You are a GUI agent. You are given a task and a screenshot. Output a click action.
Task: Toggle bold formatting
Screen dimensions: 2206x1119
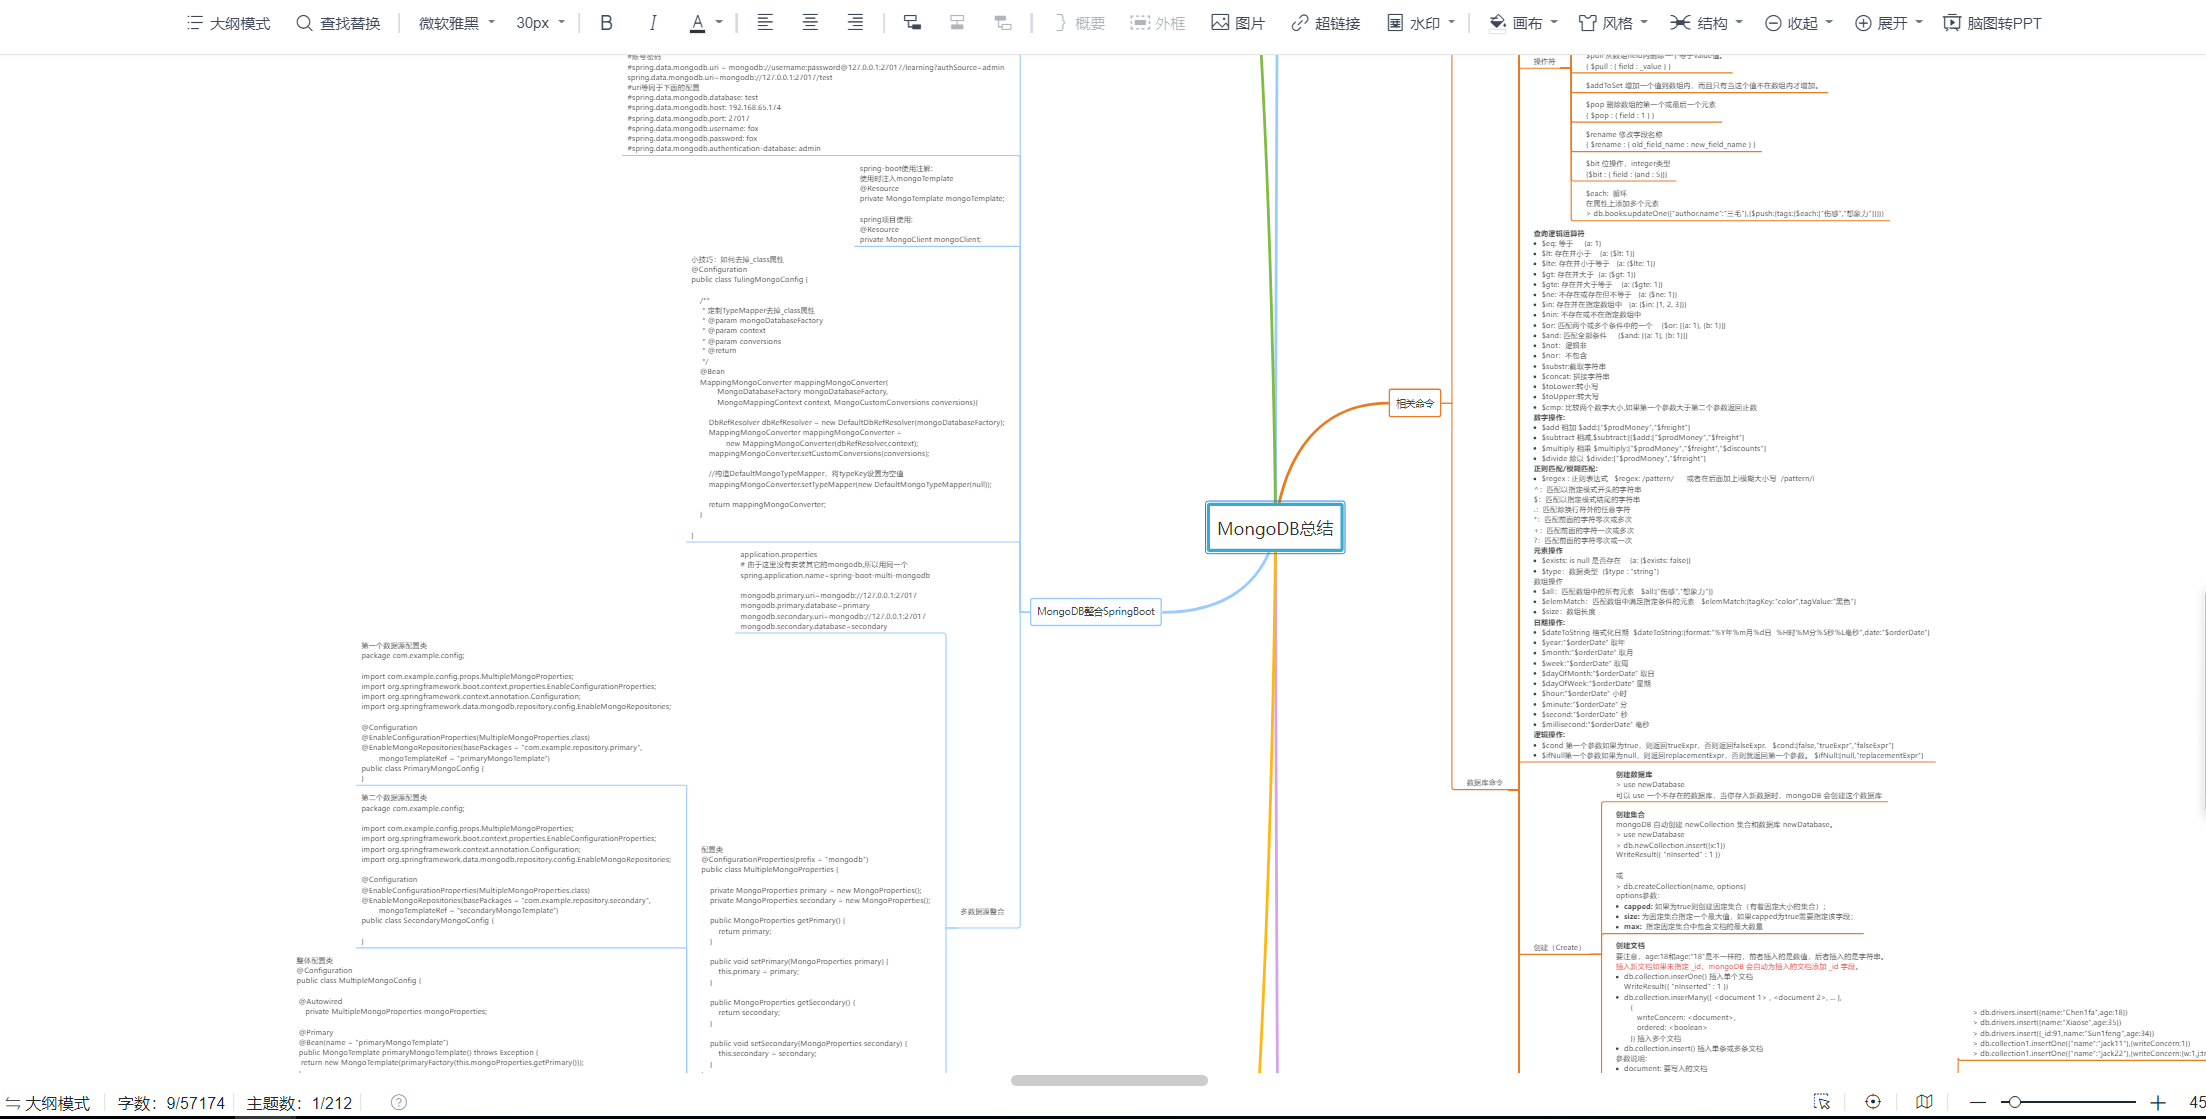click(606, 23)
